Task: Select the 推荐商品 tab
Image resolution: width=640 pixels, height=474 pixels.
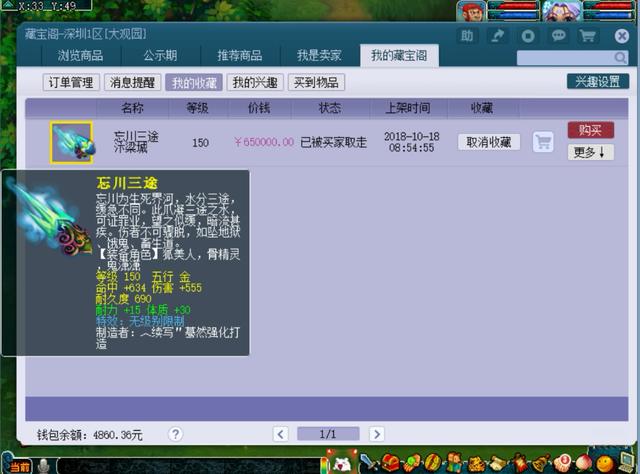Action: pos(238,56)
